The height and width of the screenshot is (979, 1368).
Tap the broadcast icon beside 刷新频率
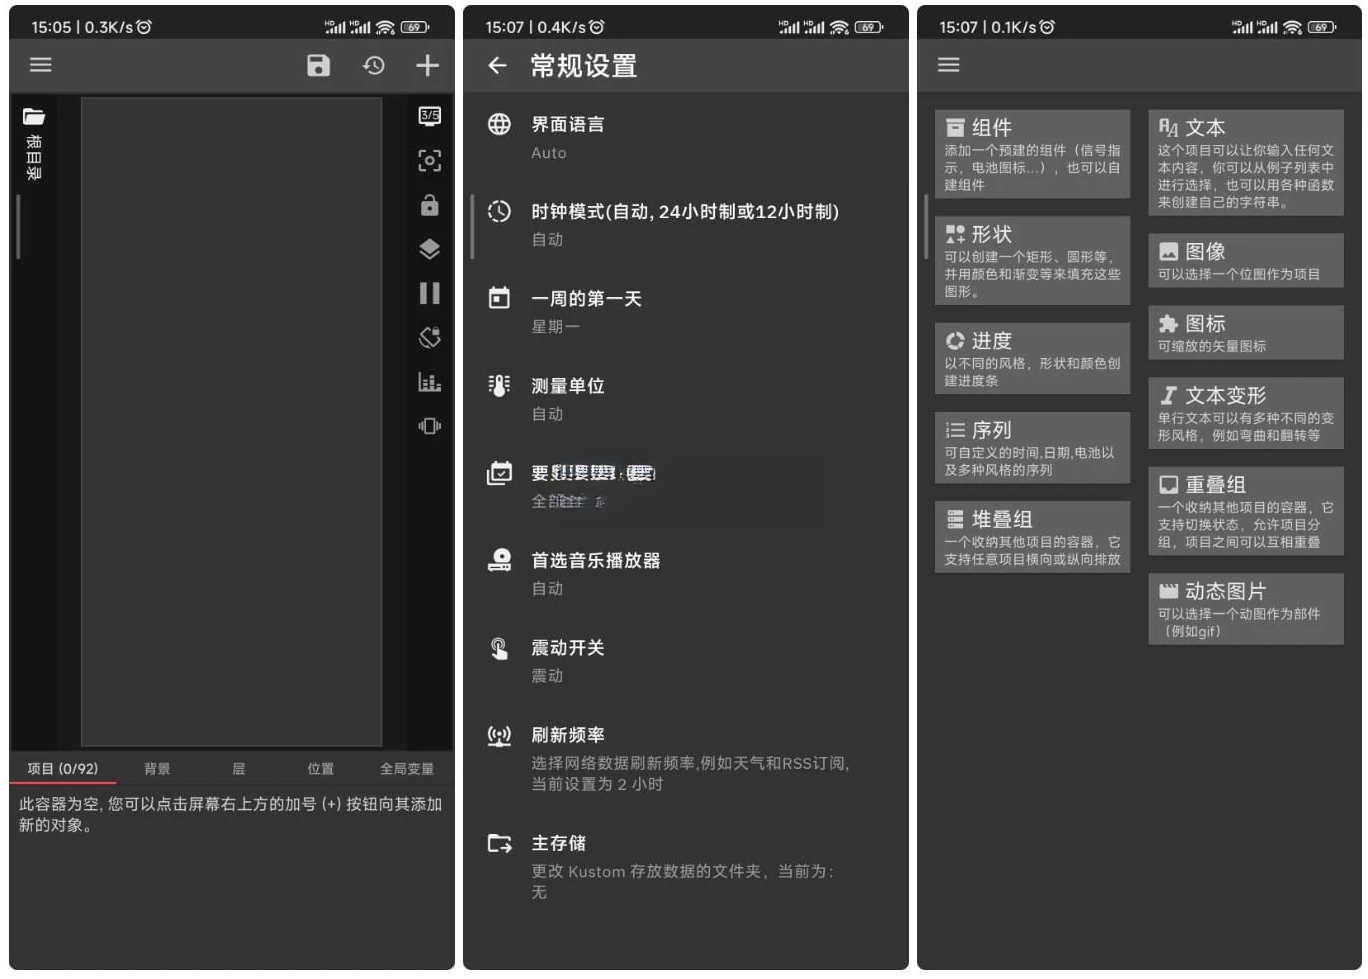(499, 736)
